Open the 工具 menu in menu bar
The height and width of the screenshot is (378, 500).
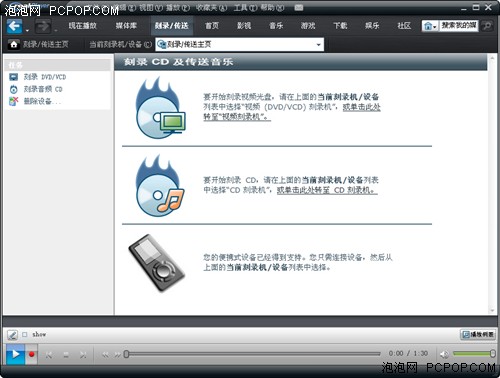245,7
